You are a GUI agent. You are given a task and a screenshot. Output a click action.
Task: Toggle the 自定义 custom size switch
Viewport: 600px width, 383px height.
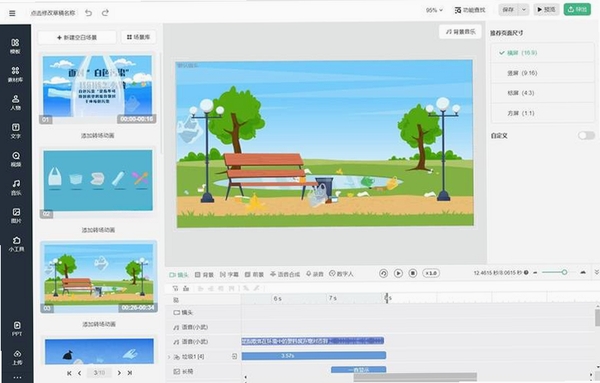pos(586,135)
